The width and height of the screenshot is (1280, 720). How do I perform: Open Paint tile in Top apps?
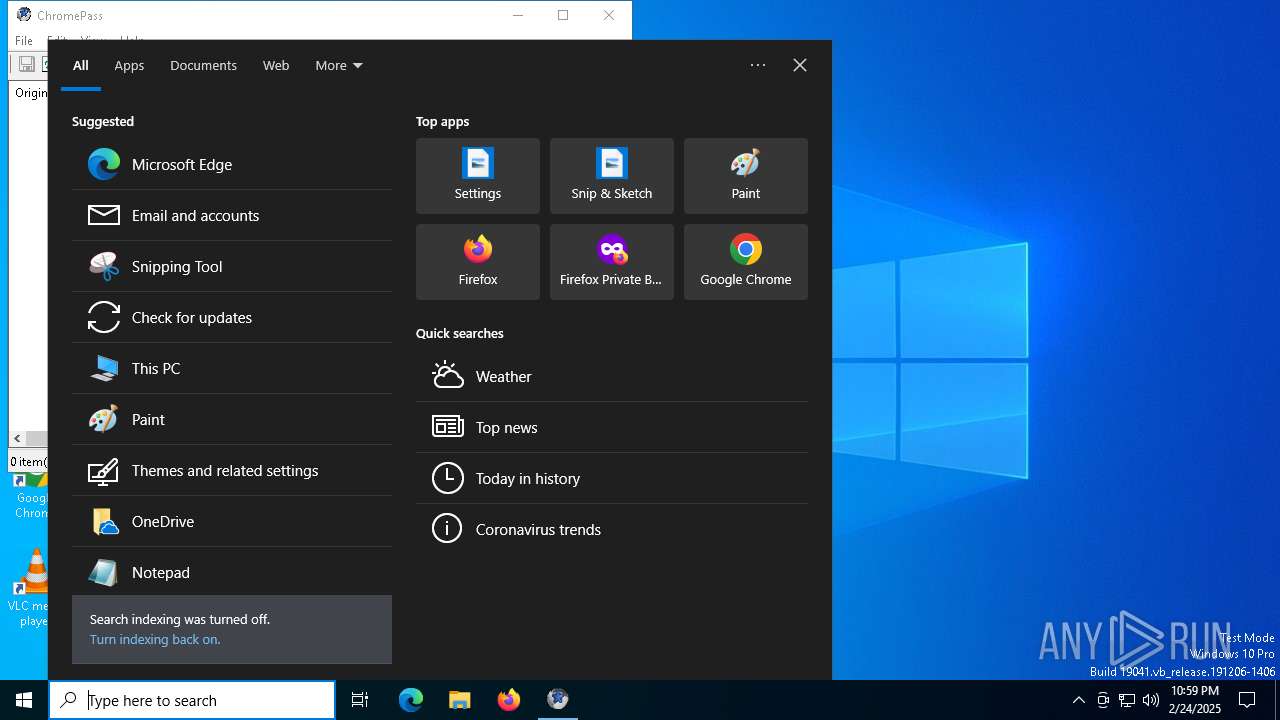tap(746, 176)
